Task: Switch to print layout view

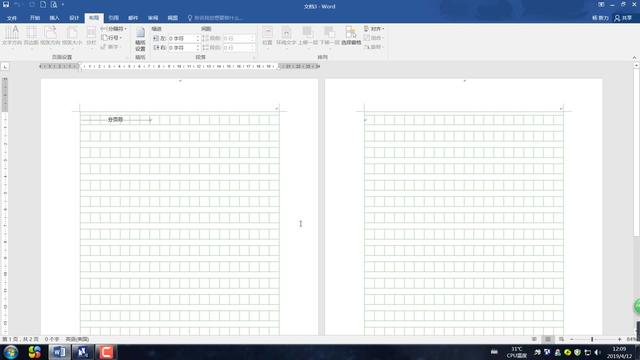Action: (x=548, y=339)
